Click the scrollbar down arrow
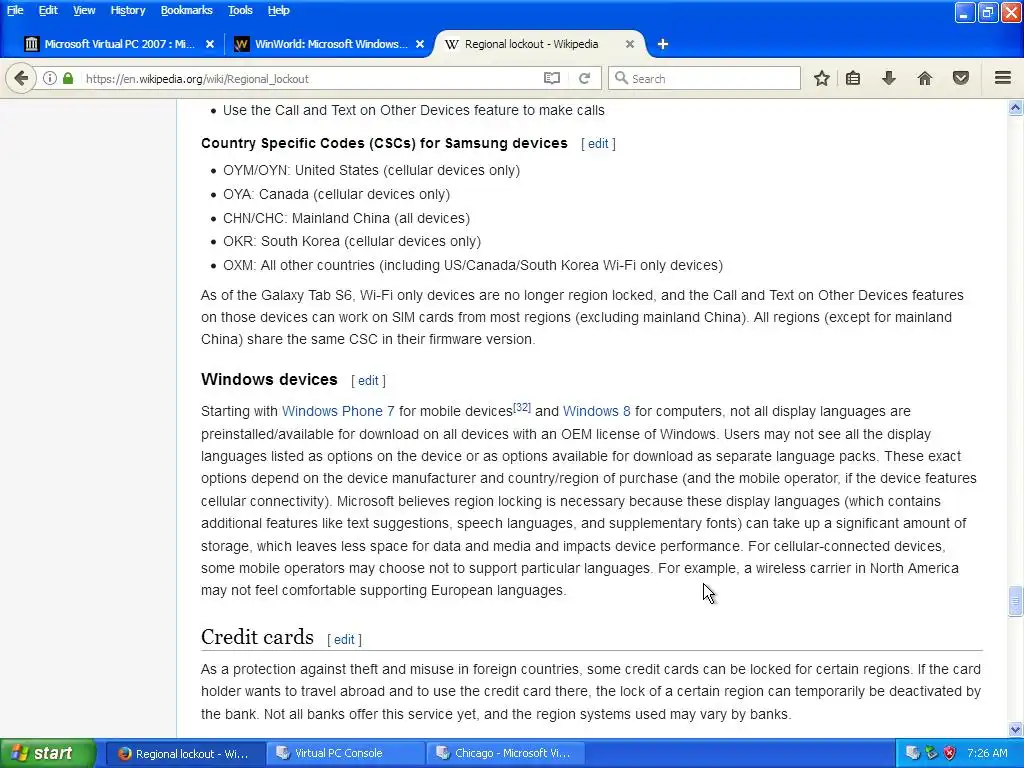1024x768 pixels. (x=1015, y=729)
